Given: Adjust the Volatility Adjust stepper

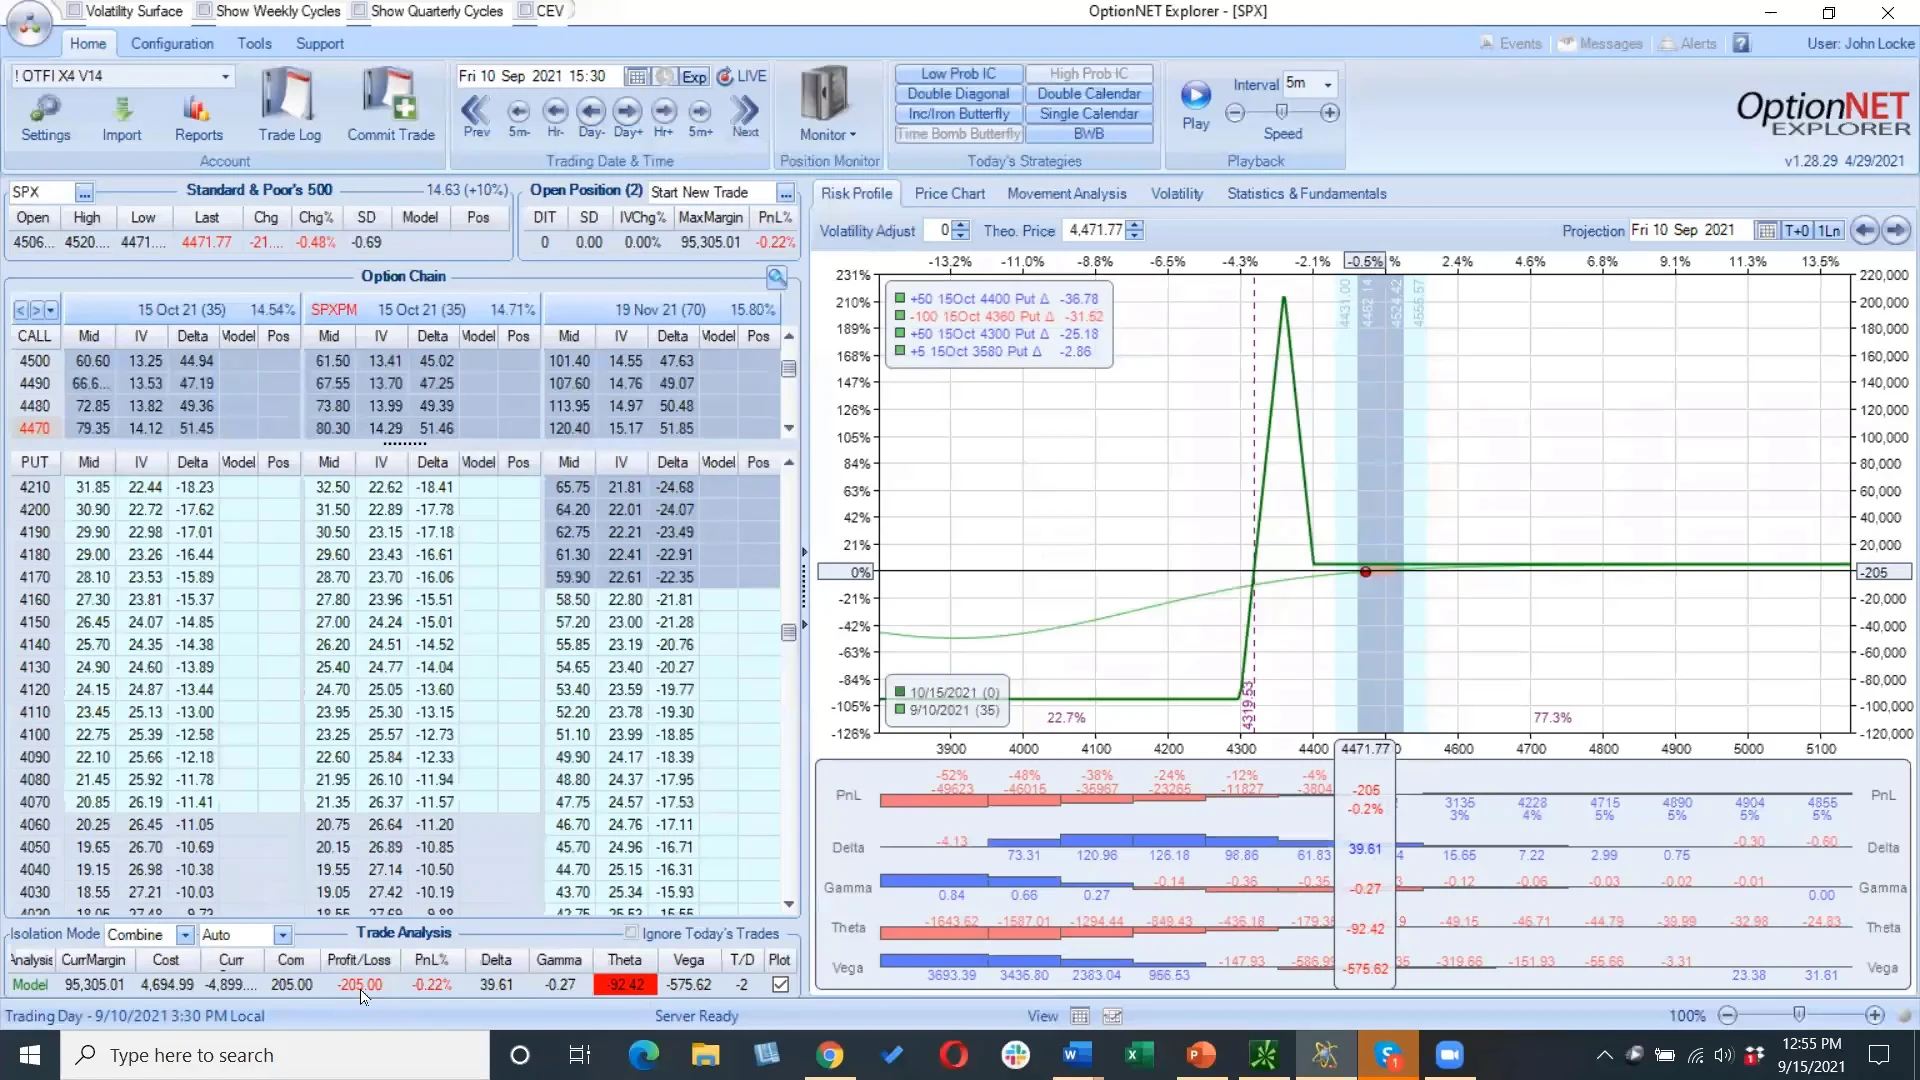Looking at the screenshot, I should click(961, 231).
